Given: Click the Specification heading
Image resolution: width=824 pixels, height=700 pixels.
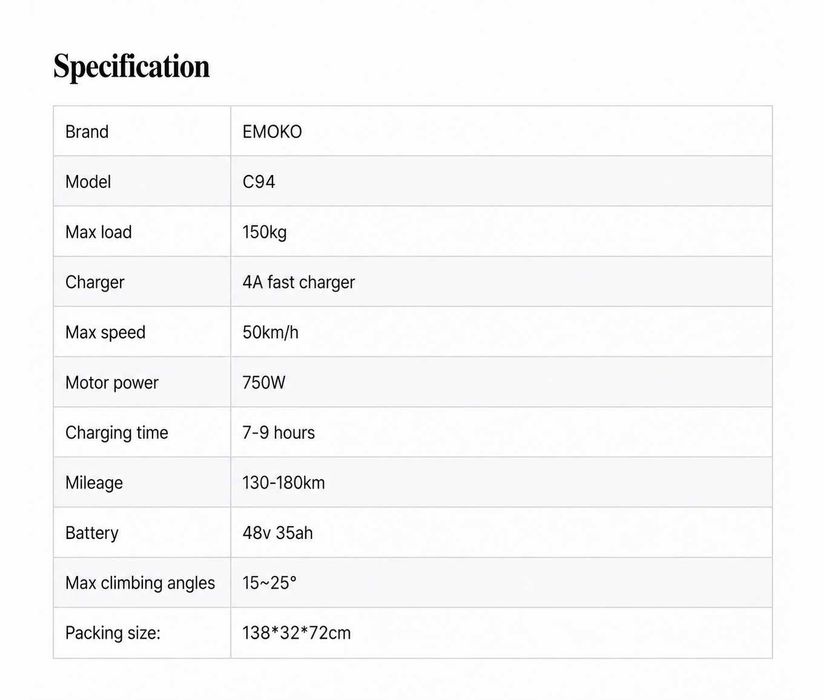Looking at the screenshot, I should point(131,67).
